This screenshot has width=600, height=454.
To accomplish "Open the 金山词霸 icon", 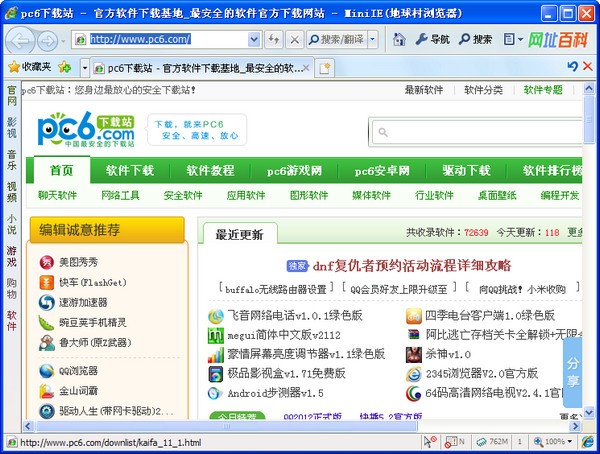I will [x=46, y=391].
